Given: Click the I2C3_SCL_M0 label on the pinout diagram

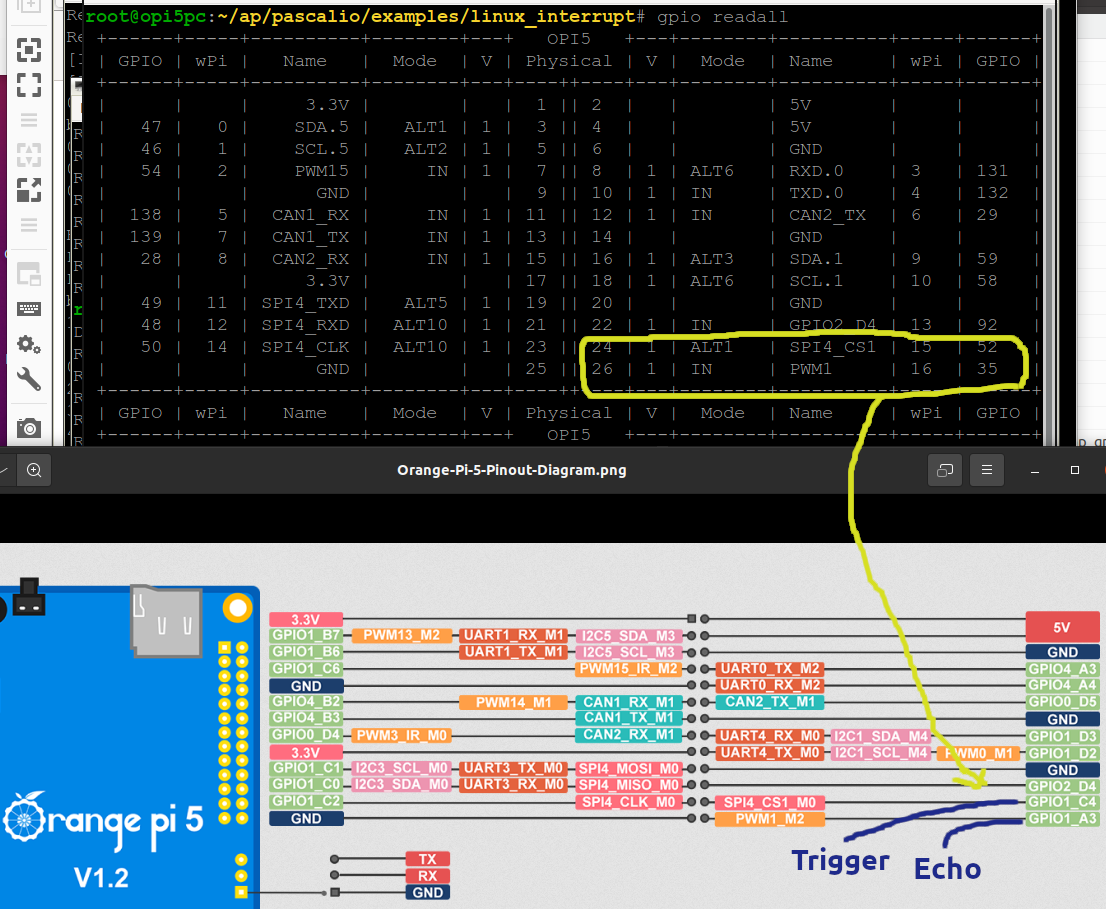Looking at the screenshot, I should click(401, 768).
